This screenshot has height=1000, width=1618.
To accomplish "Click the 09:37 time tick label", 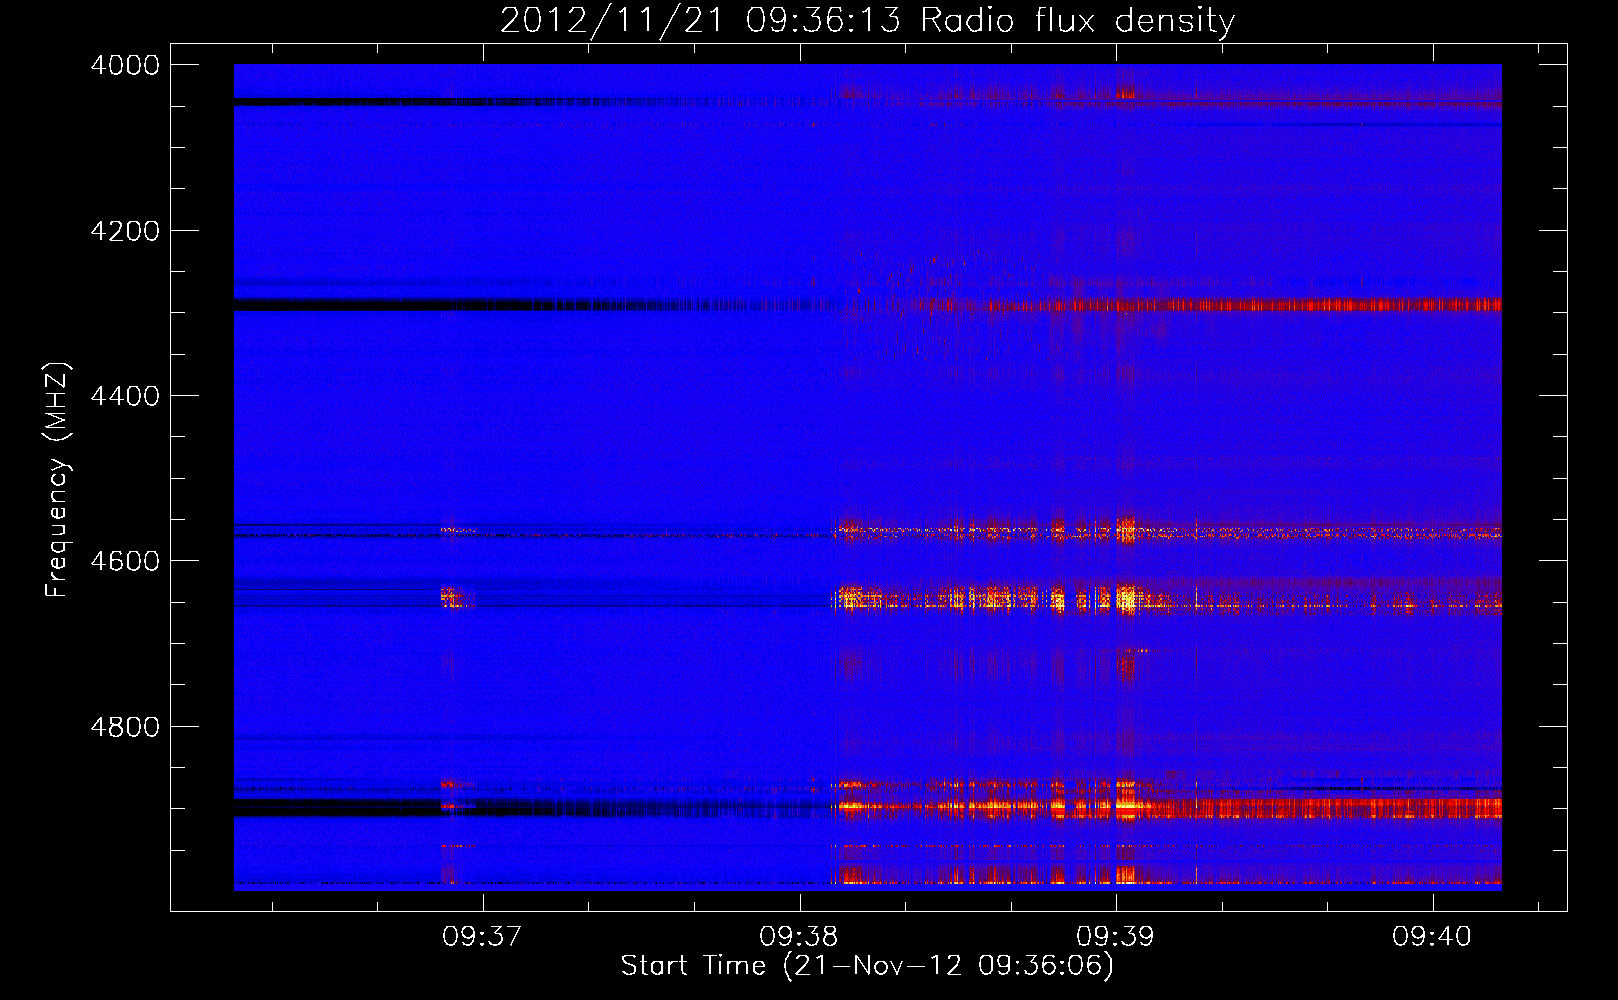I will point(483,936).
